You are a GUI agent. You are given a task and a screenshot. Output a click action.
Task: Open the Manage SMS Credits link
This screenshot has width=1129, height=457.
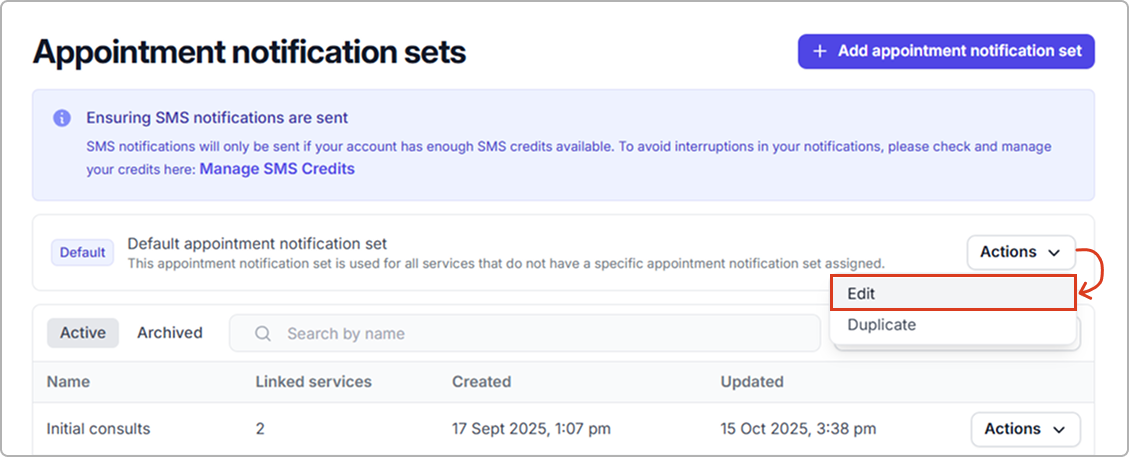point(277,169)
